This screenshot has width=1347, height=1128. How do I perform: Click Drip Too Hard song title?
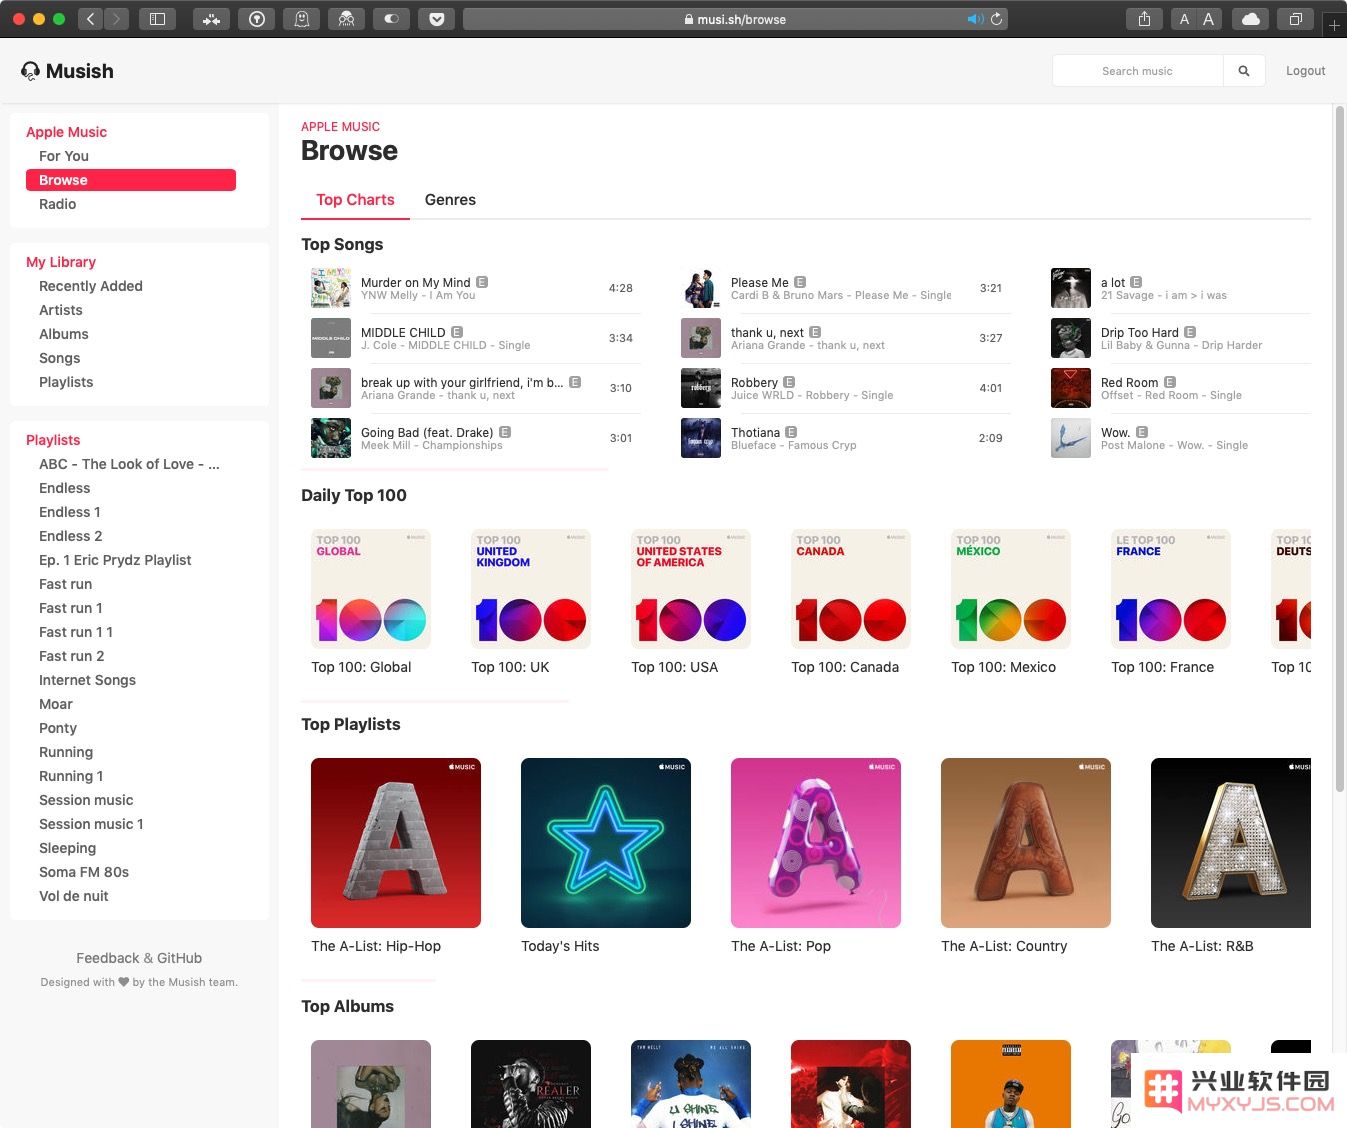pyautogui.click(x=1140, y=332)
